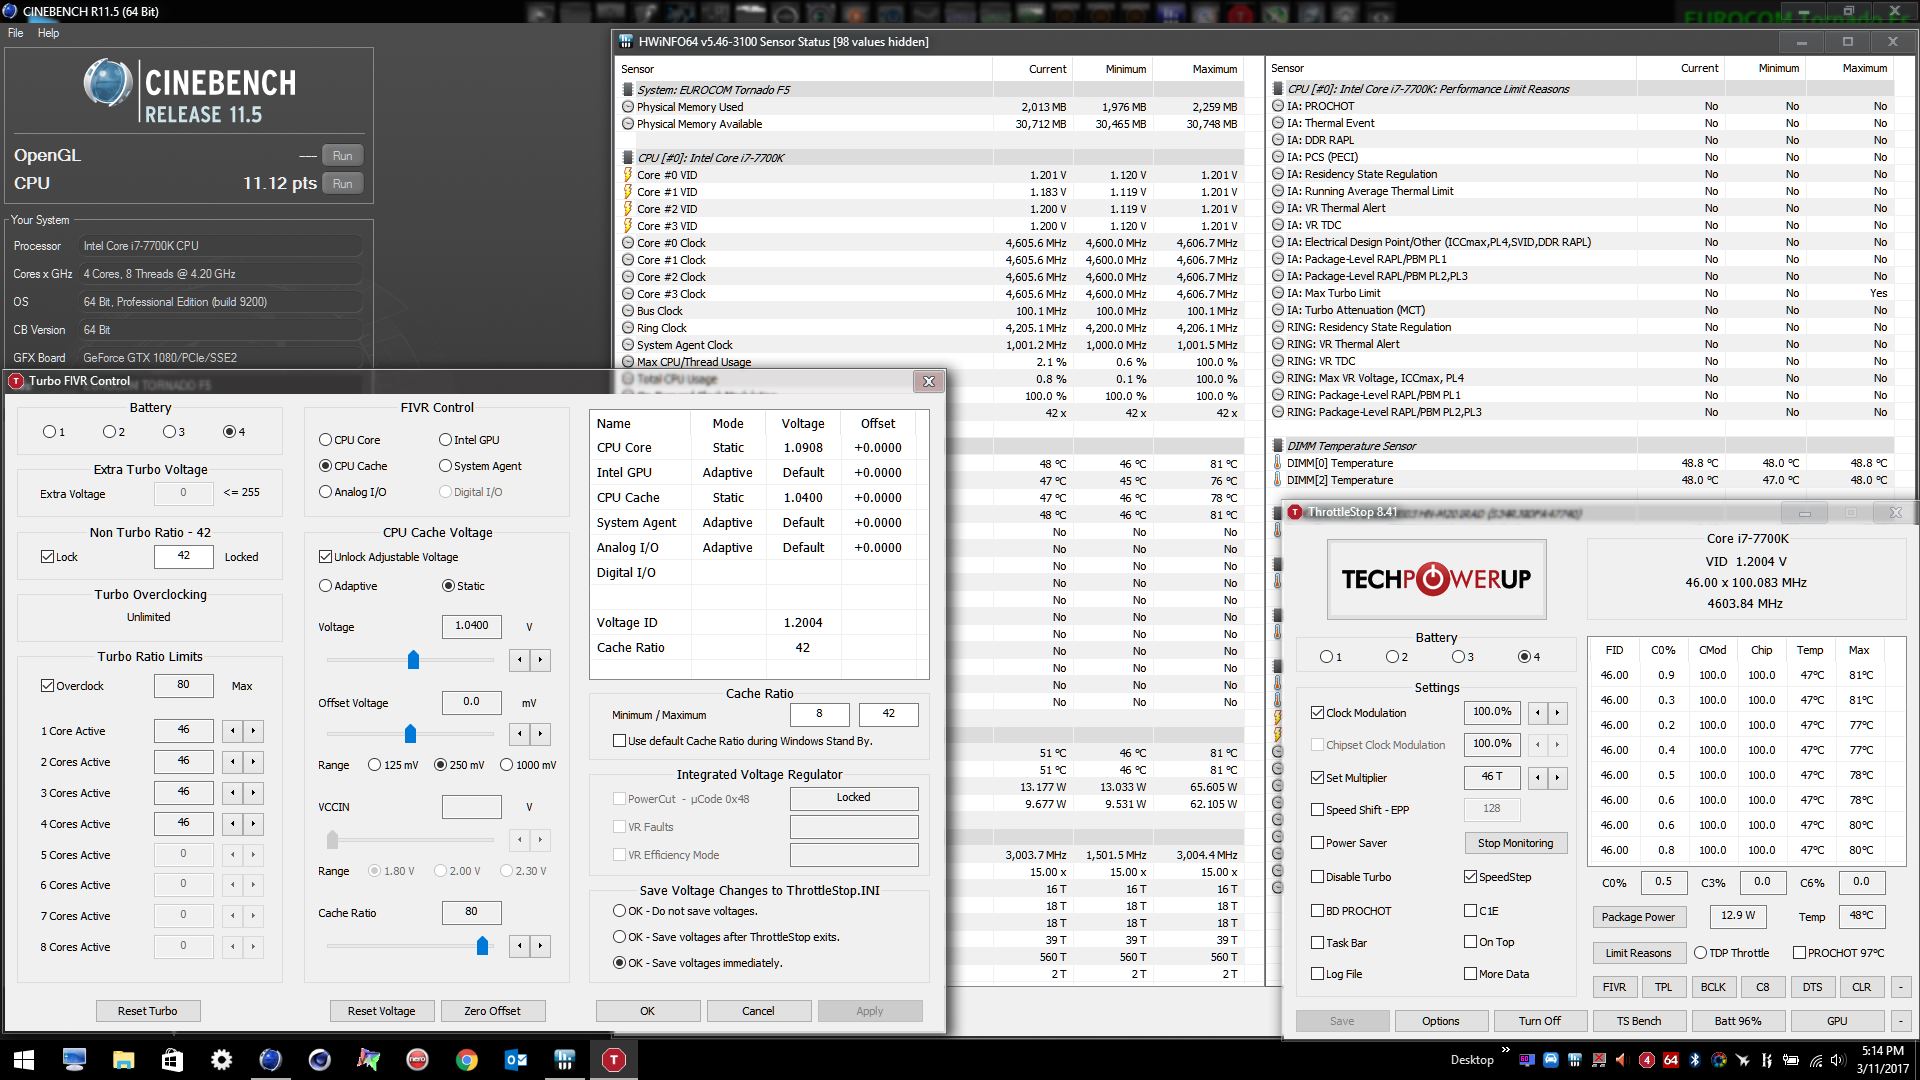Viewport: 1920px width, 1080px height.
Task: Click the red 64 tray icon
Action: (x=1671, y=1060)
